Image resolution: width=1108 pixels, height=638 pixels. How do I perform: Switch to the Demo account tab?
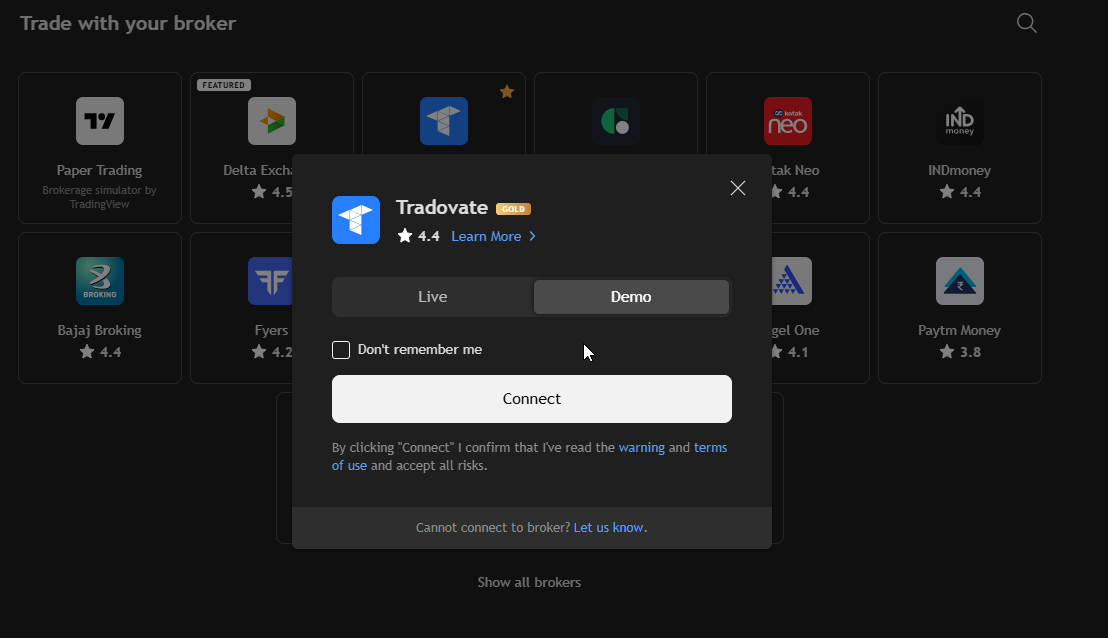click(x=631, y=297)
